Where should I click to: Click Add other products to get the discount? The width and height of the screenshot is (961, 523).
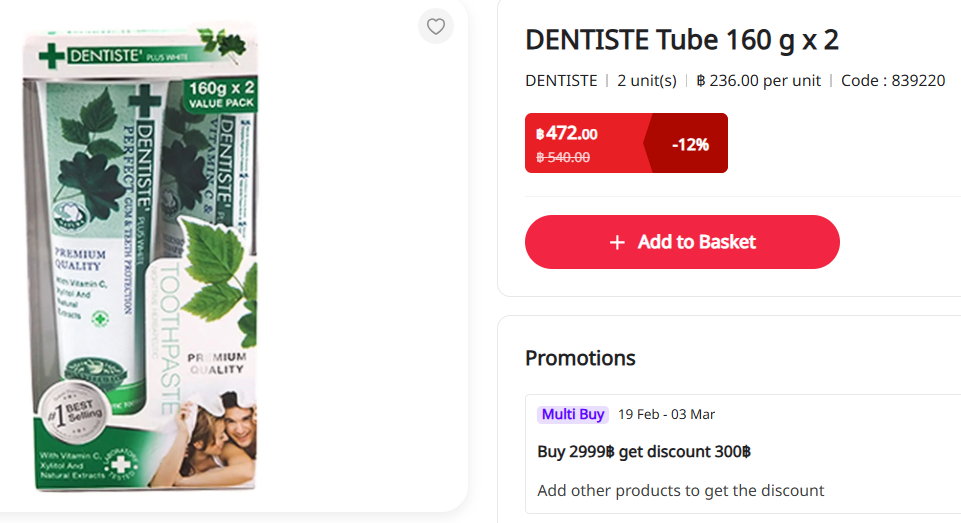(x=680, y=490)
